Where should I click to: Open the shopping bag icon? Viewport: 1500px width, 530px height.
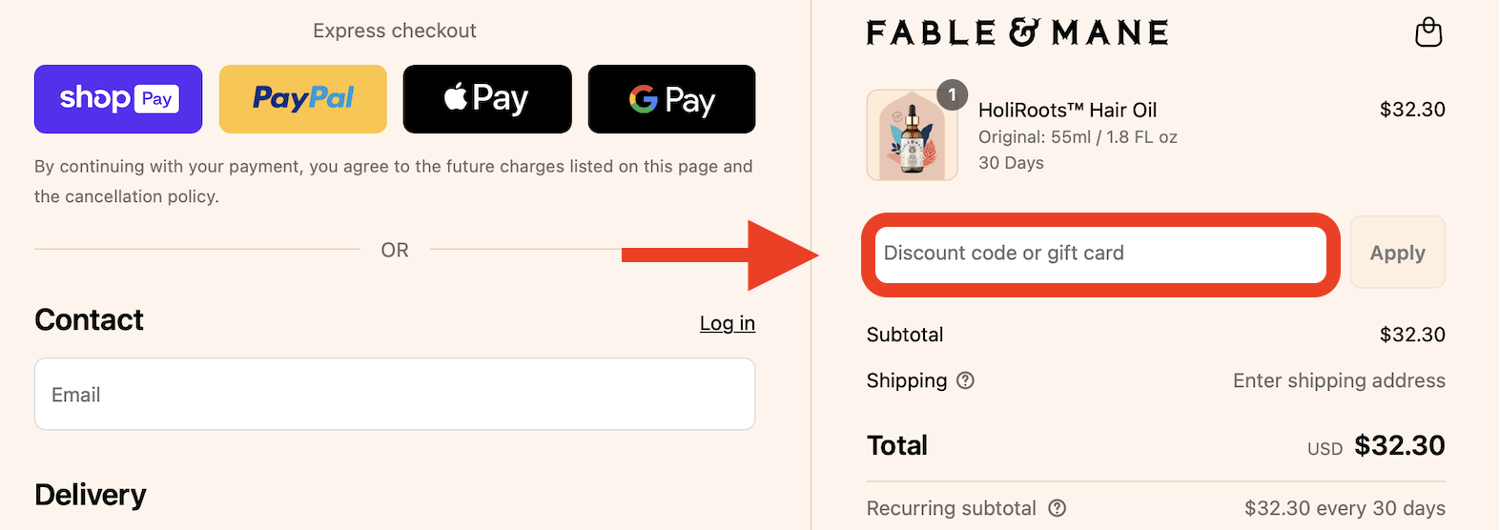point(1429,32)
